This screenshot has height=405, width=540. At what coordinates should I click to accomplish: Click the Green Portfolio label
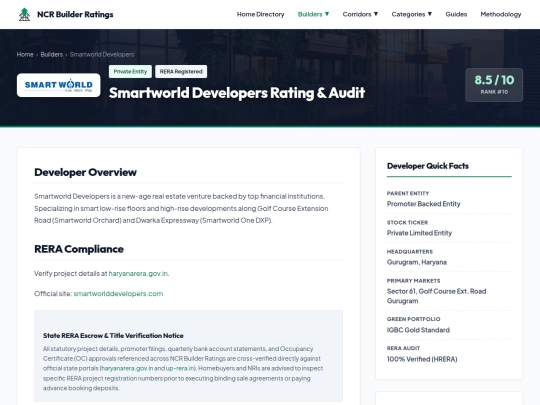(413, 319)
